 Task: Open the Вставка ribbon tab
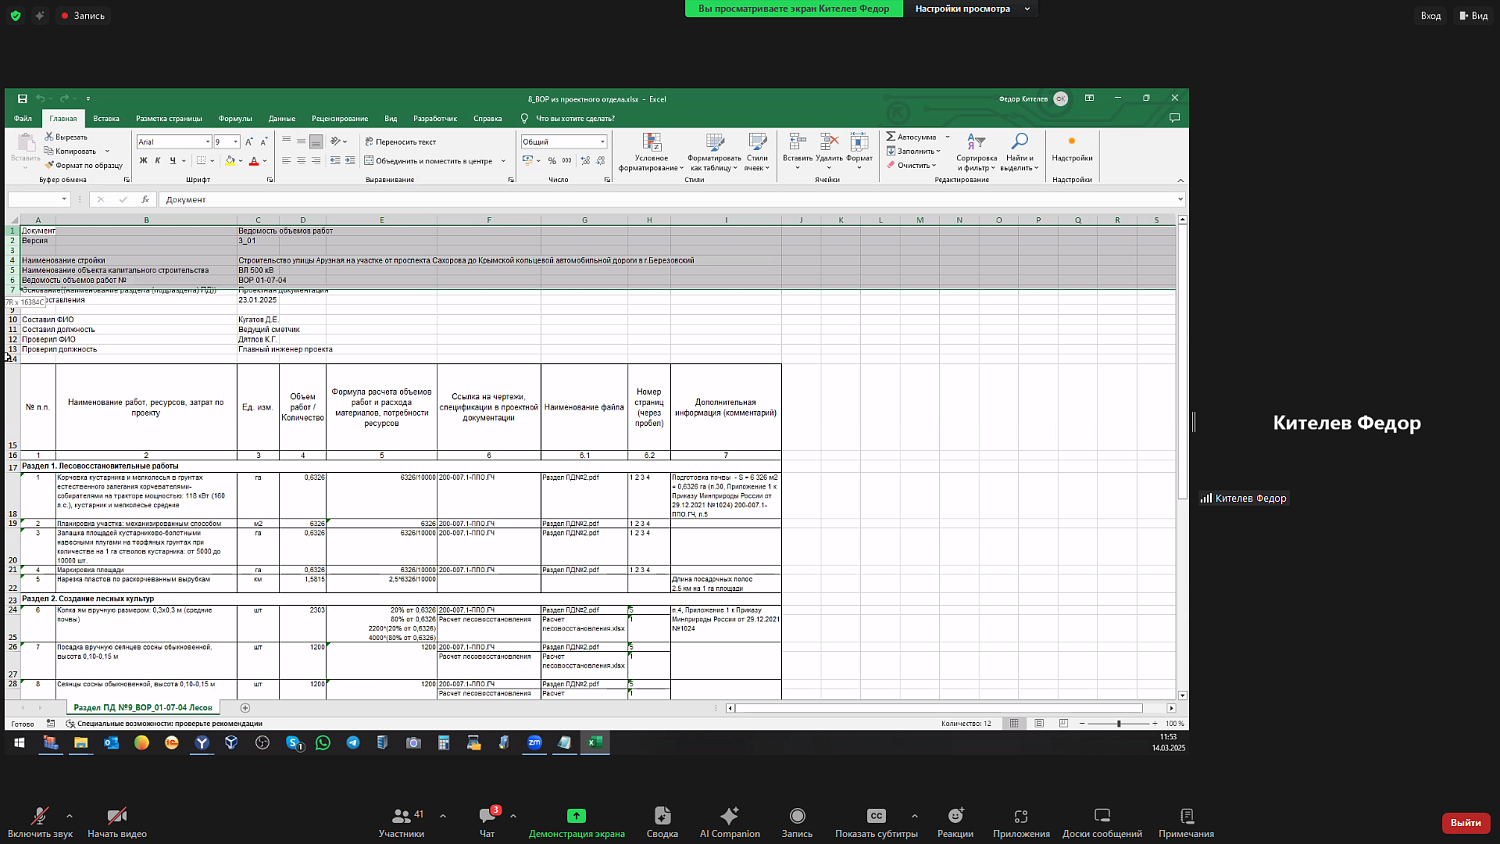(x=106, y=119)
